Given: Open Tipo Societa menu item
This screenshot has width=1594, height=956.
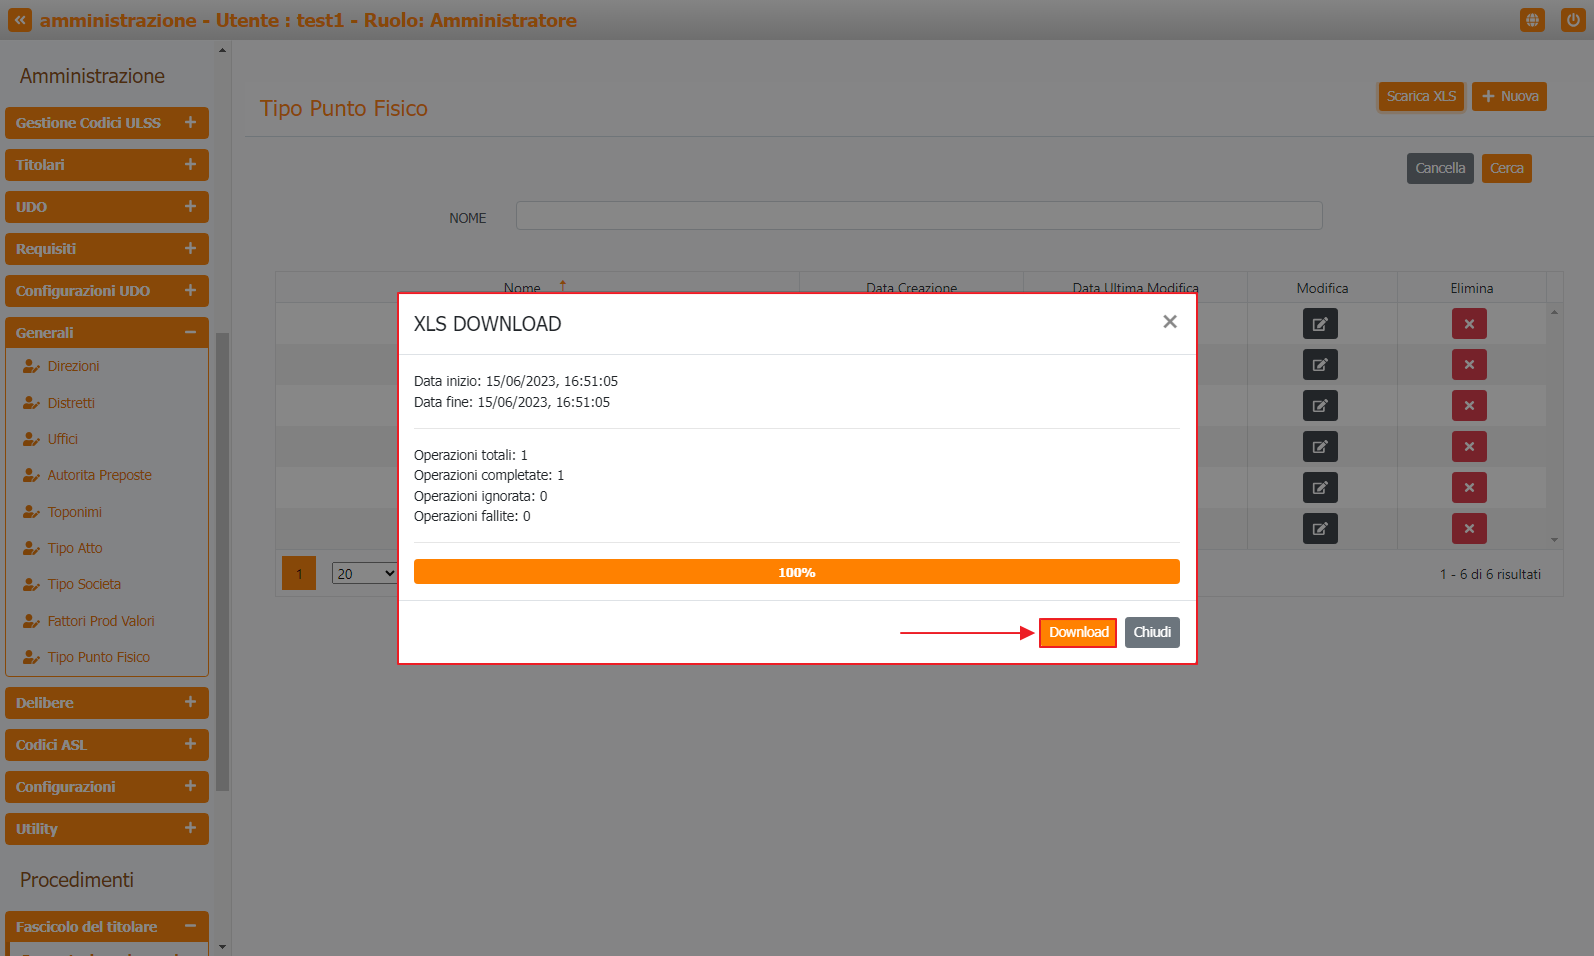Looking at the screenshot, I should 84,584.
